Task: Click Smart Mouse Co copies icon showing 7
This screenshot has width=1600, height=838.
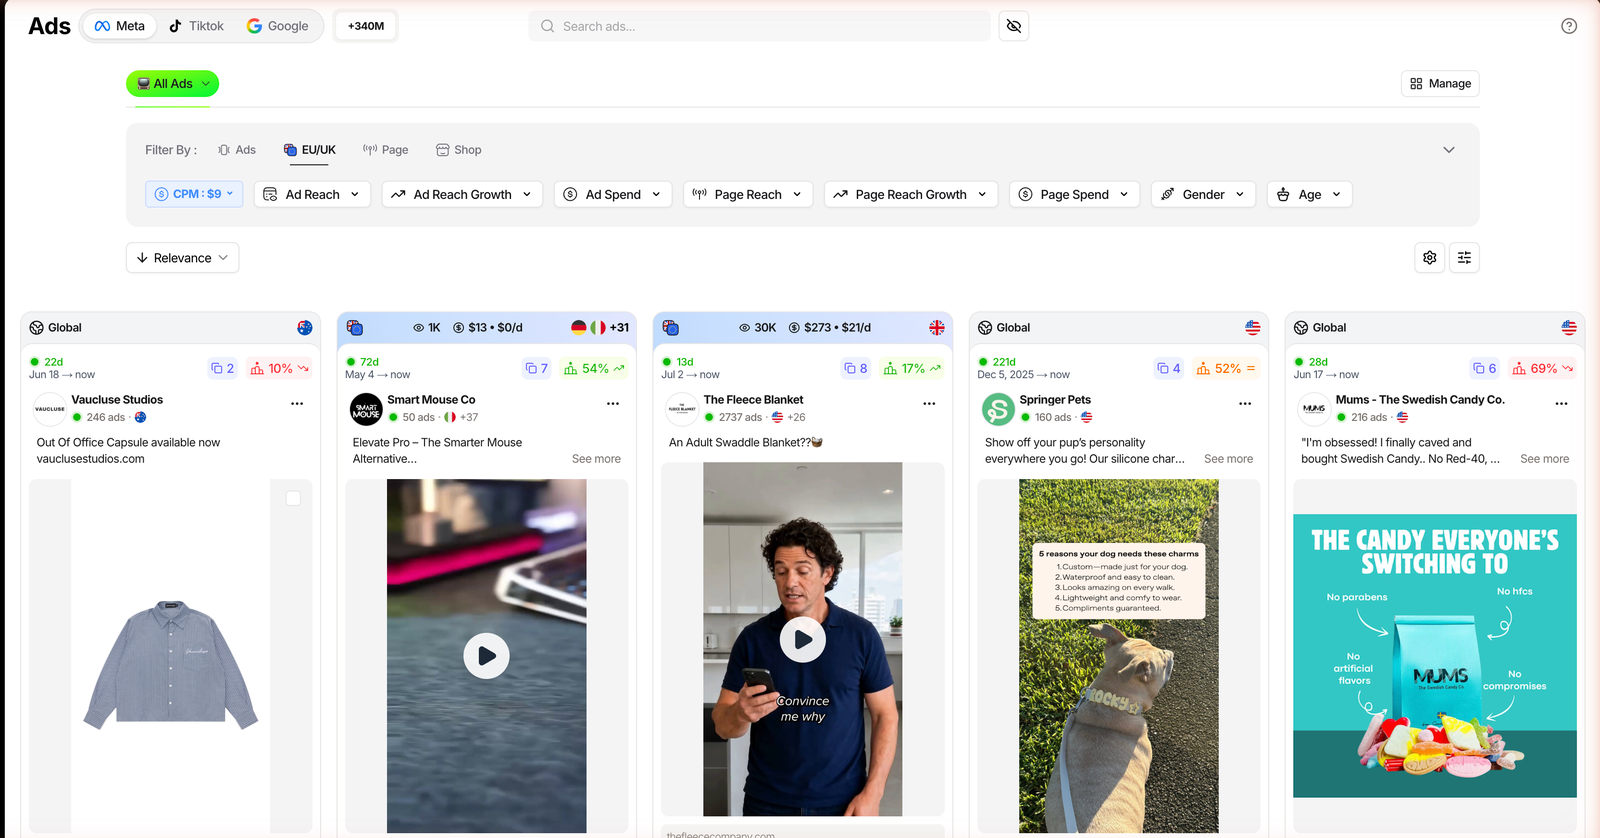Action: point(537,369)
